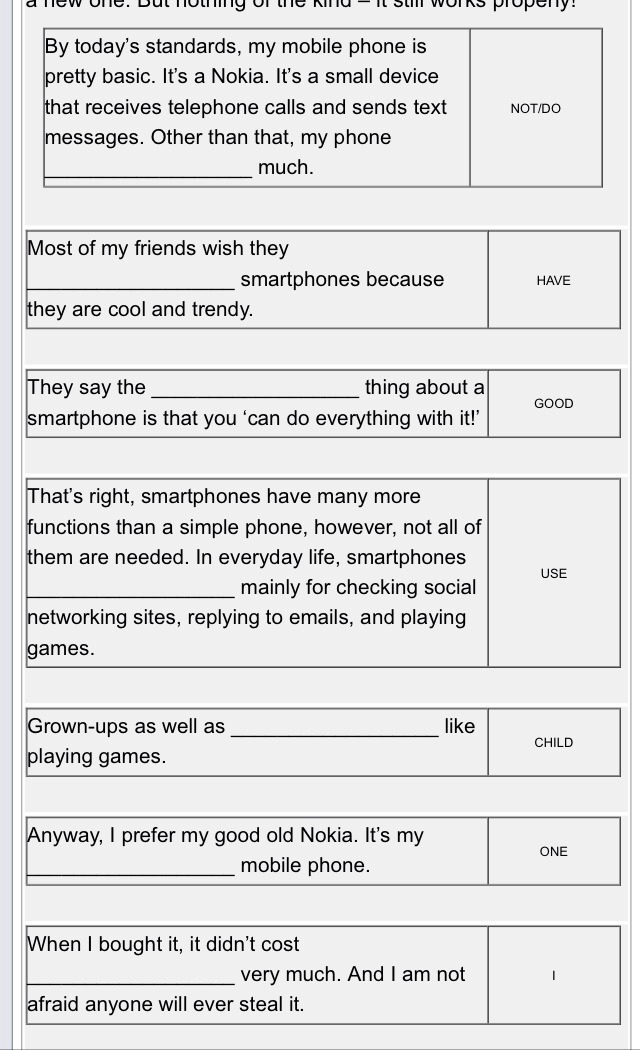
Task: Click the blank before 'mobile phone.'
Action: [131, 865]
